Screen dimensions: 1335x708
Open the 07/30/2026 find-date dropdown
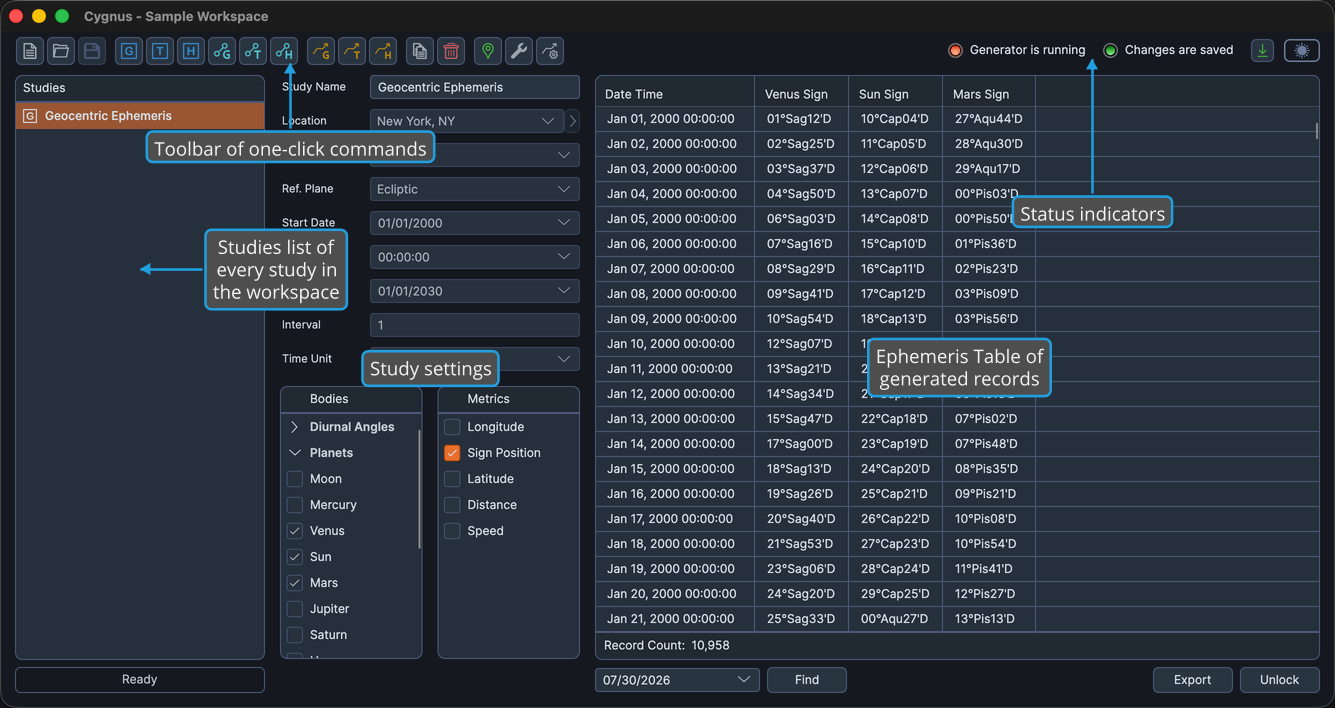(678, 680)
